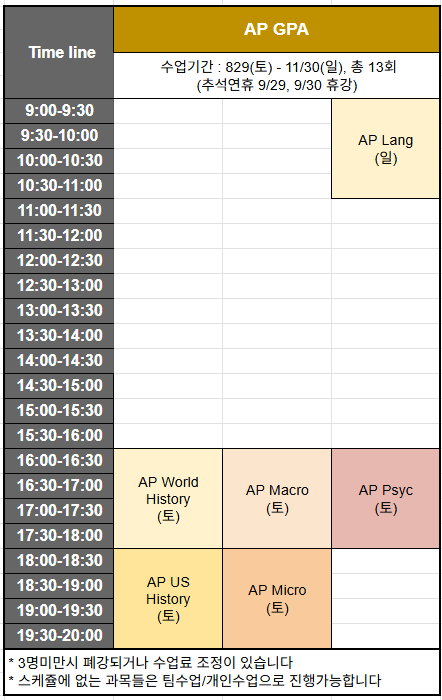The height and width of the screenshot is (700, 442).
Task: Click the AP Macro (토) block
Action: click(x=277, y=499)
